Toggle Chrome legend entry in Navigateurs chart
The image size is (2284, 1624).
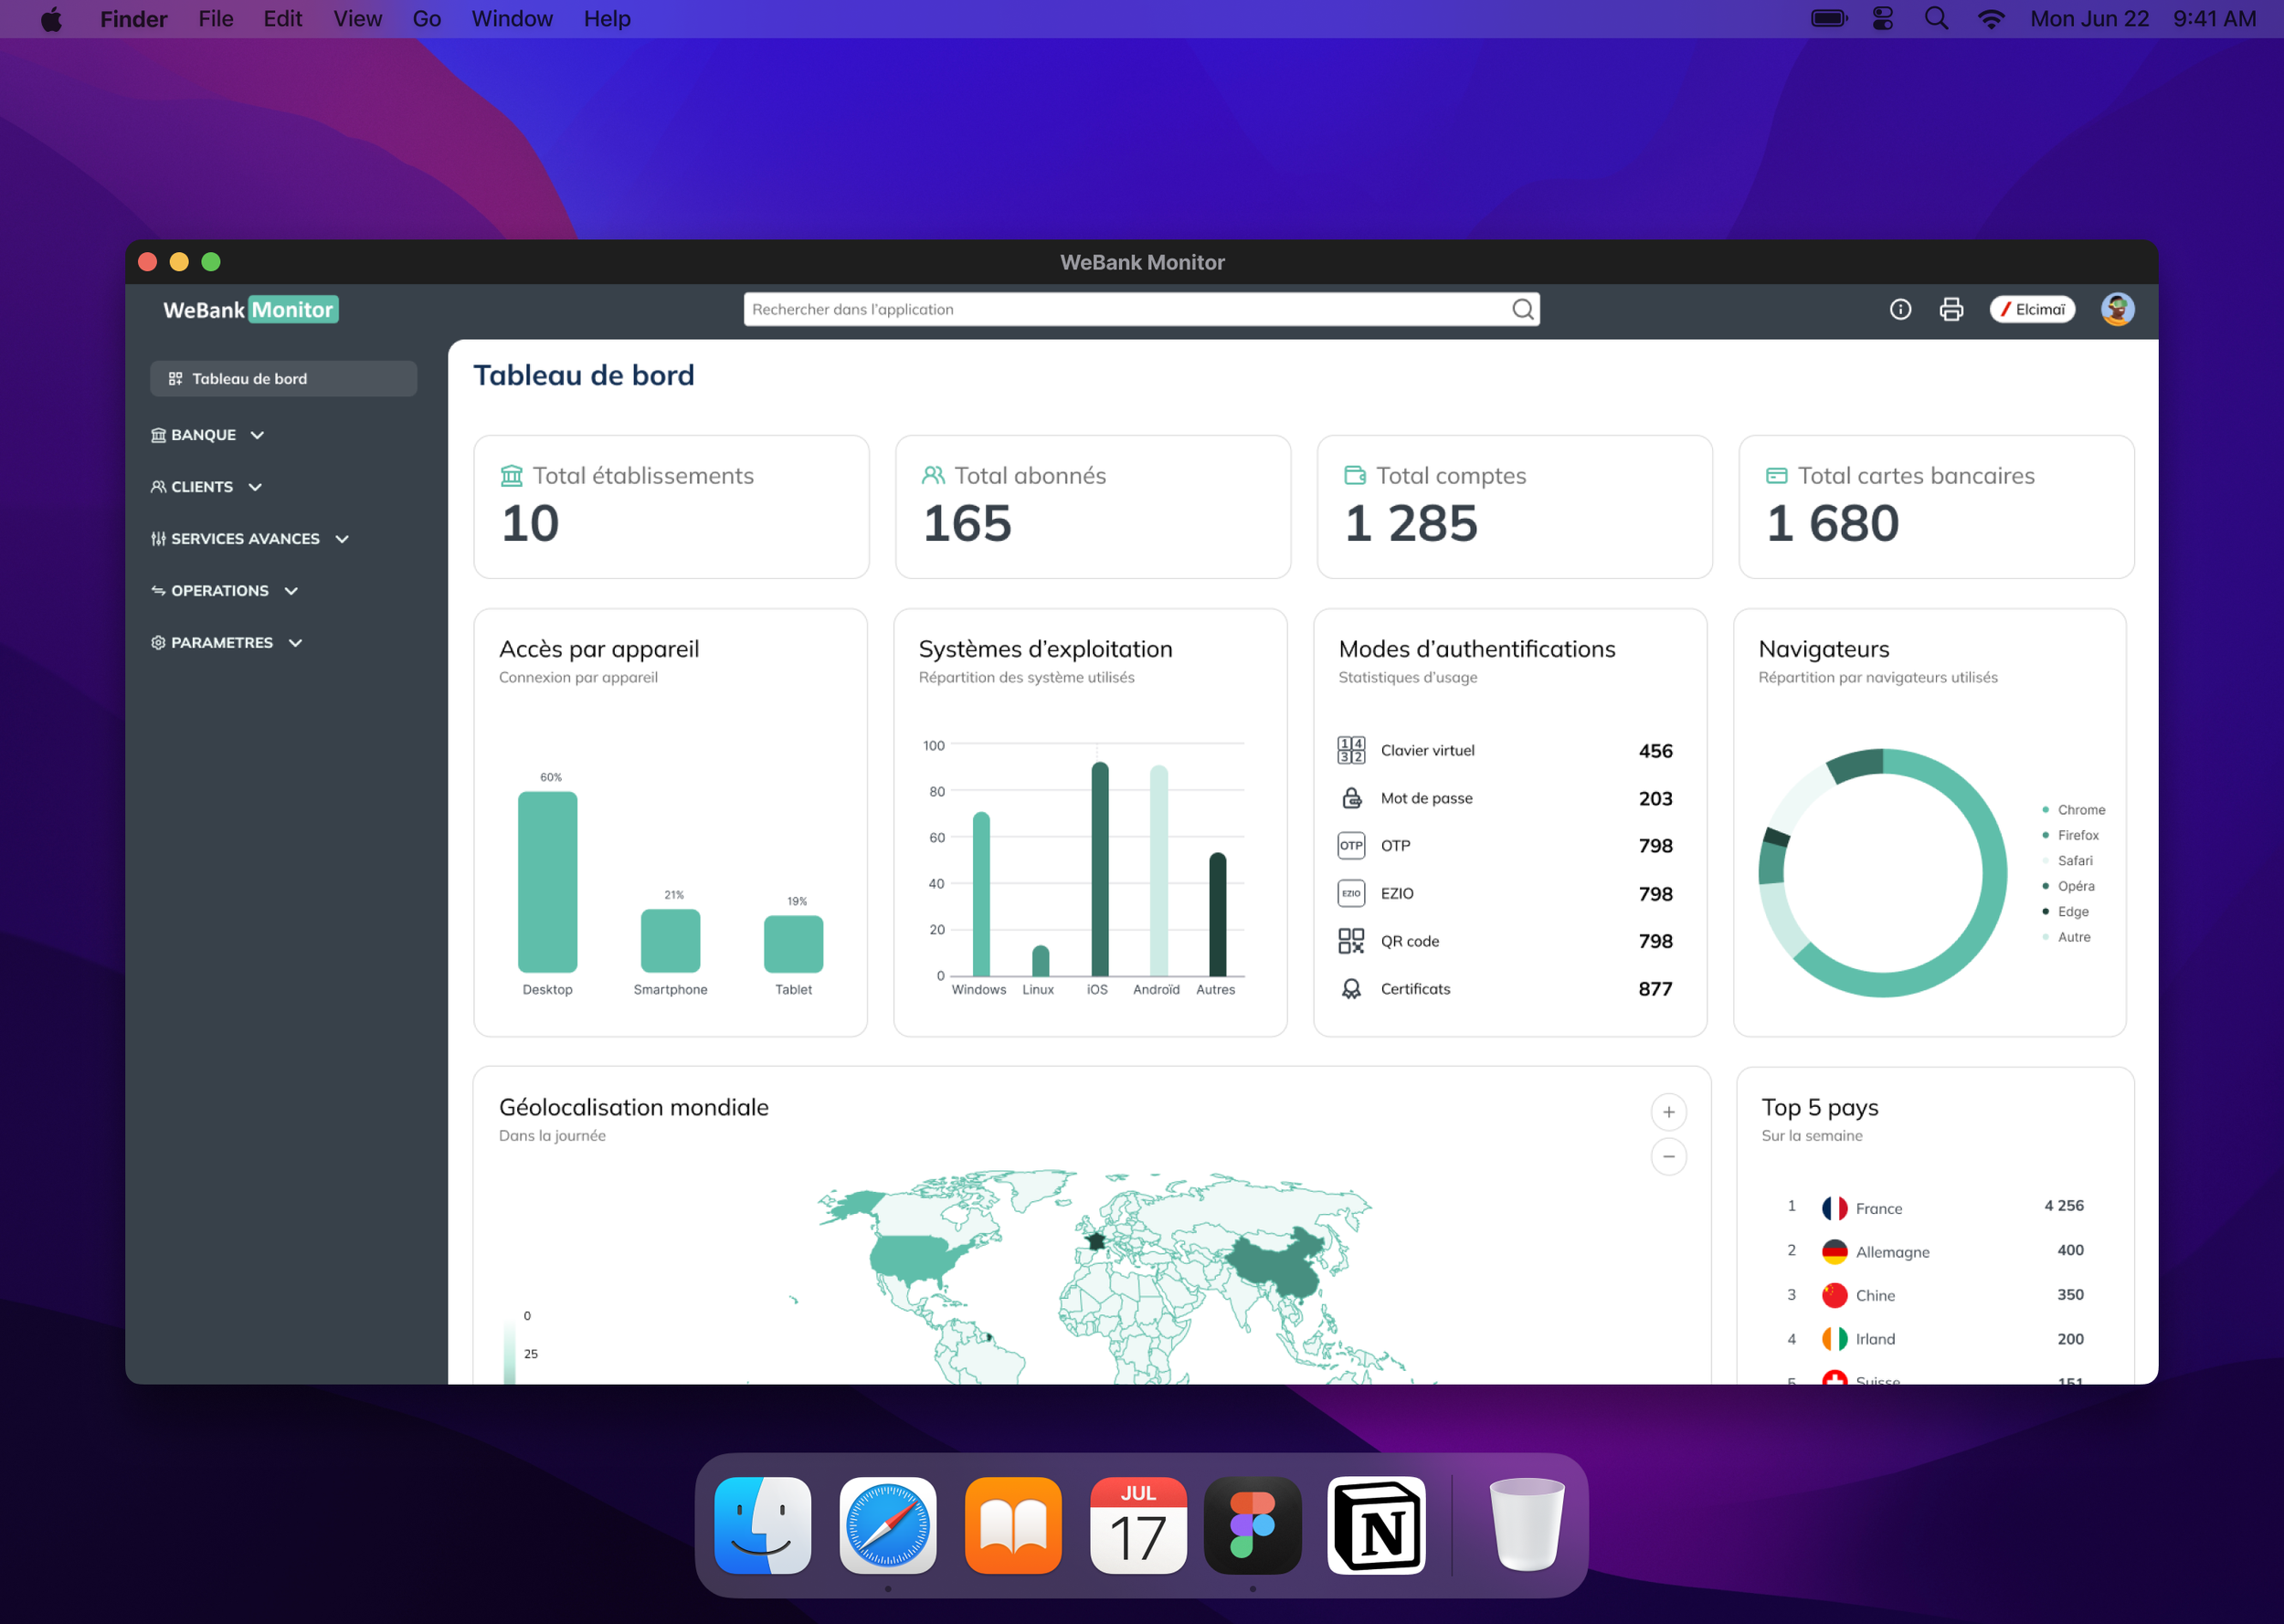[2080, 810]
